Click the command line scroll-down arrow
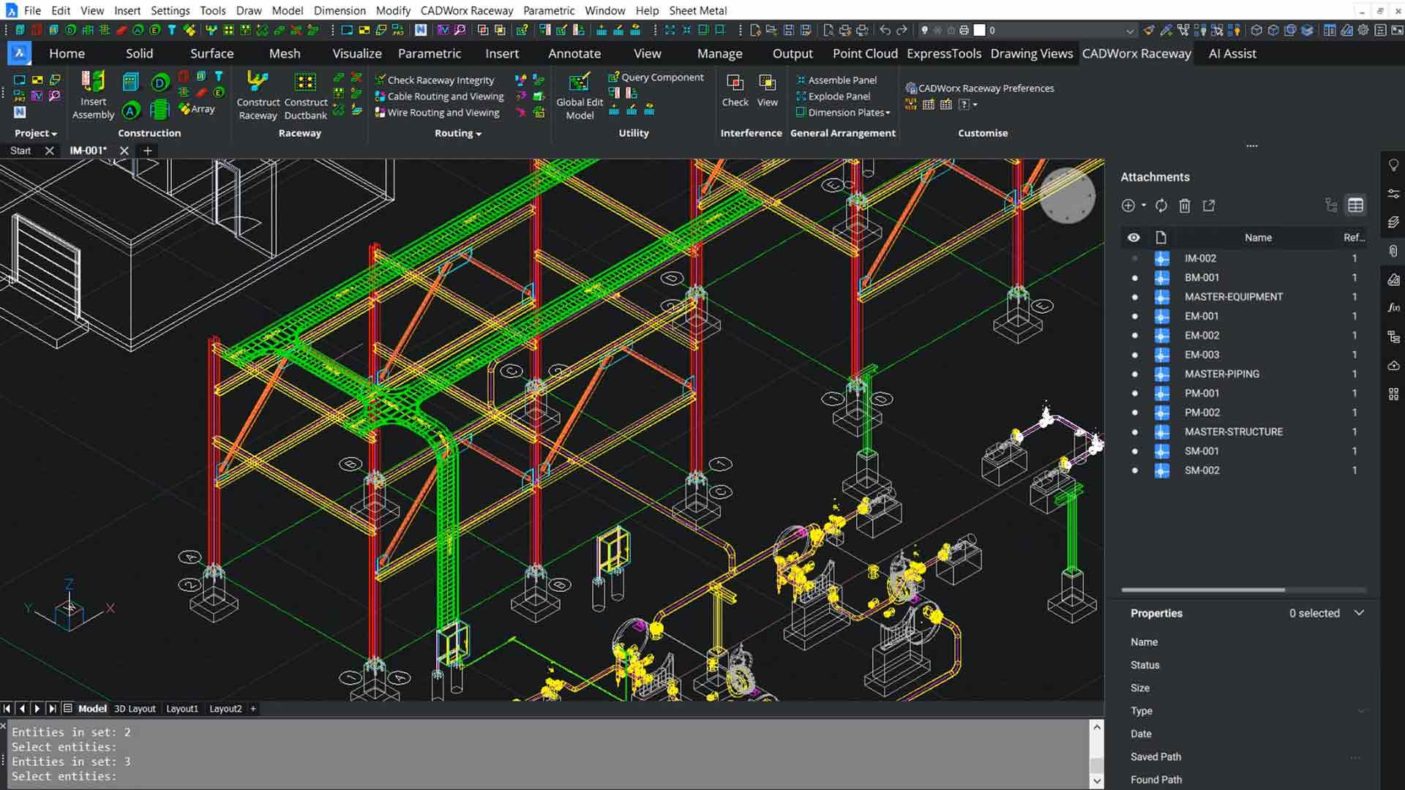Image resolution: width=1405 pixels, height=790 pixels. tap(1096, 780)
